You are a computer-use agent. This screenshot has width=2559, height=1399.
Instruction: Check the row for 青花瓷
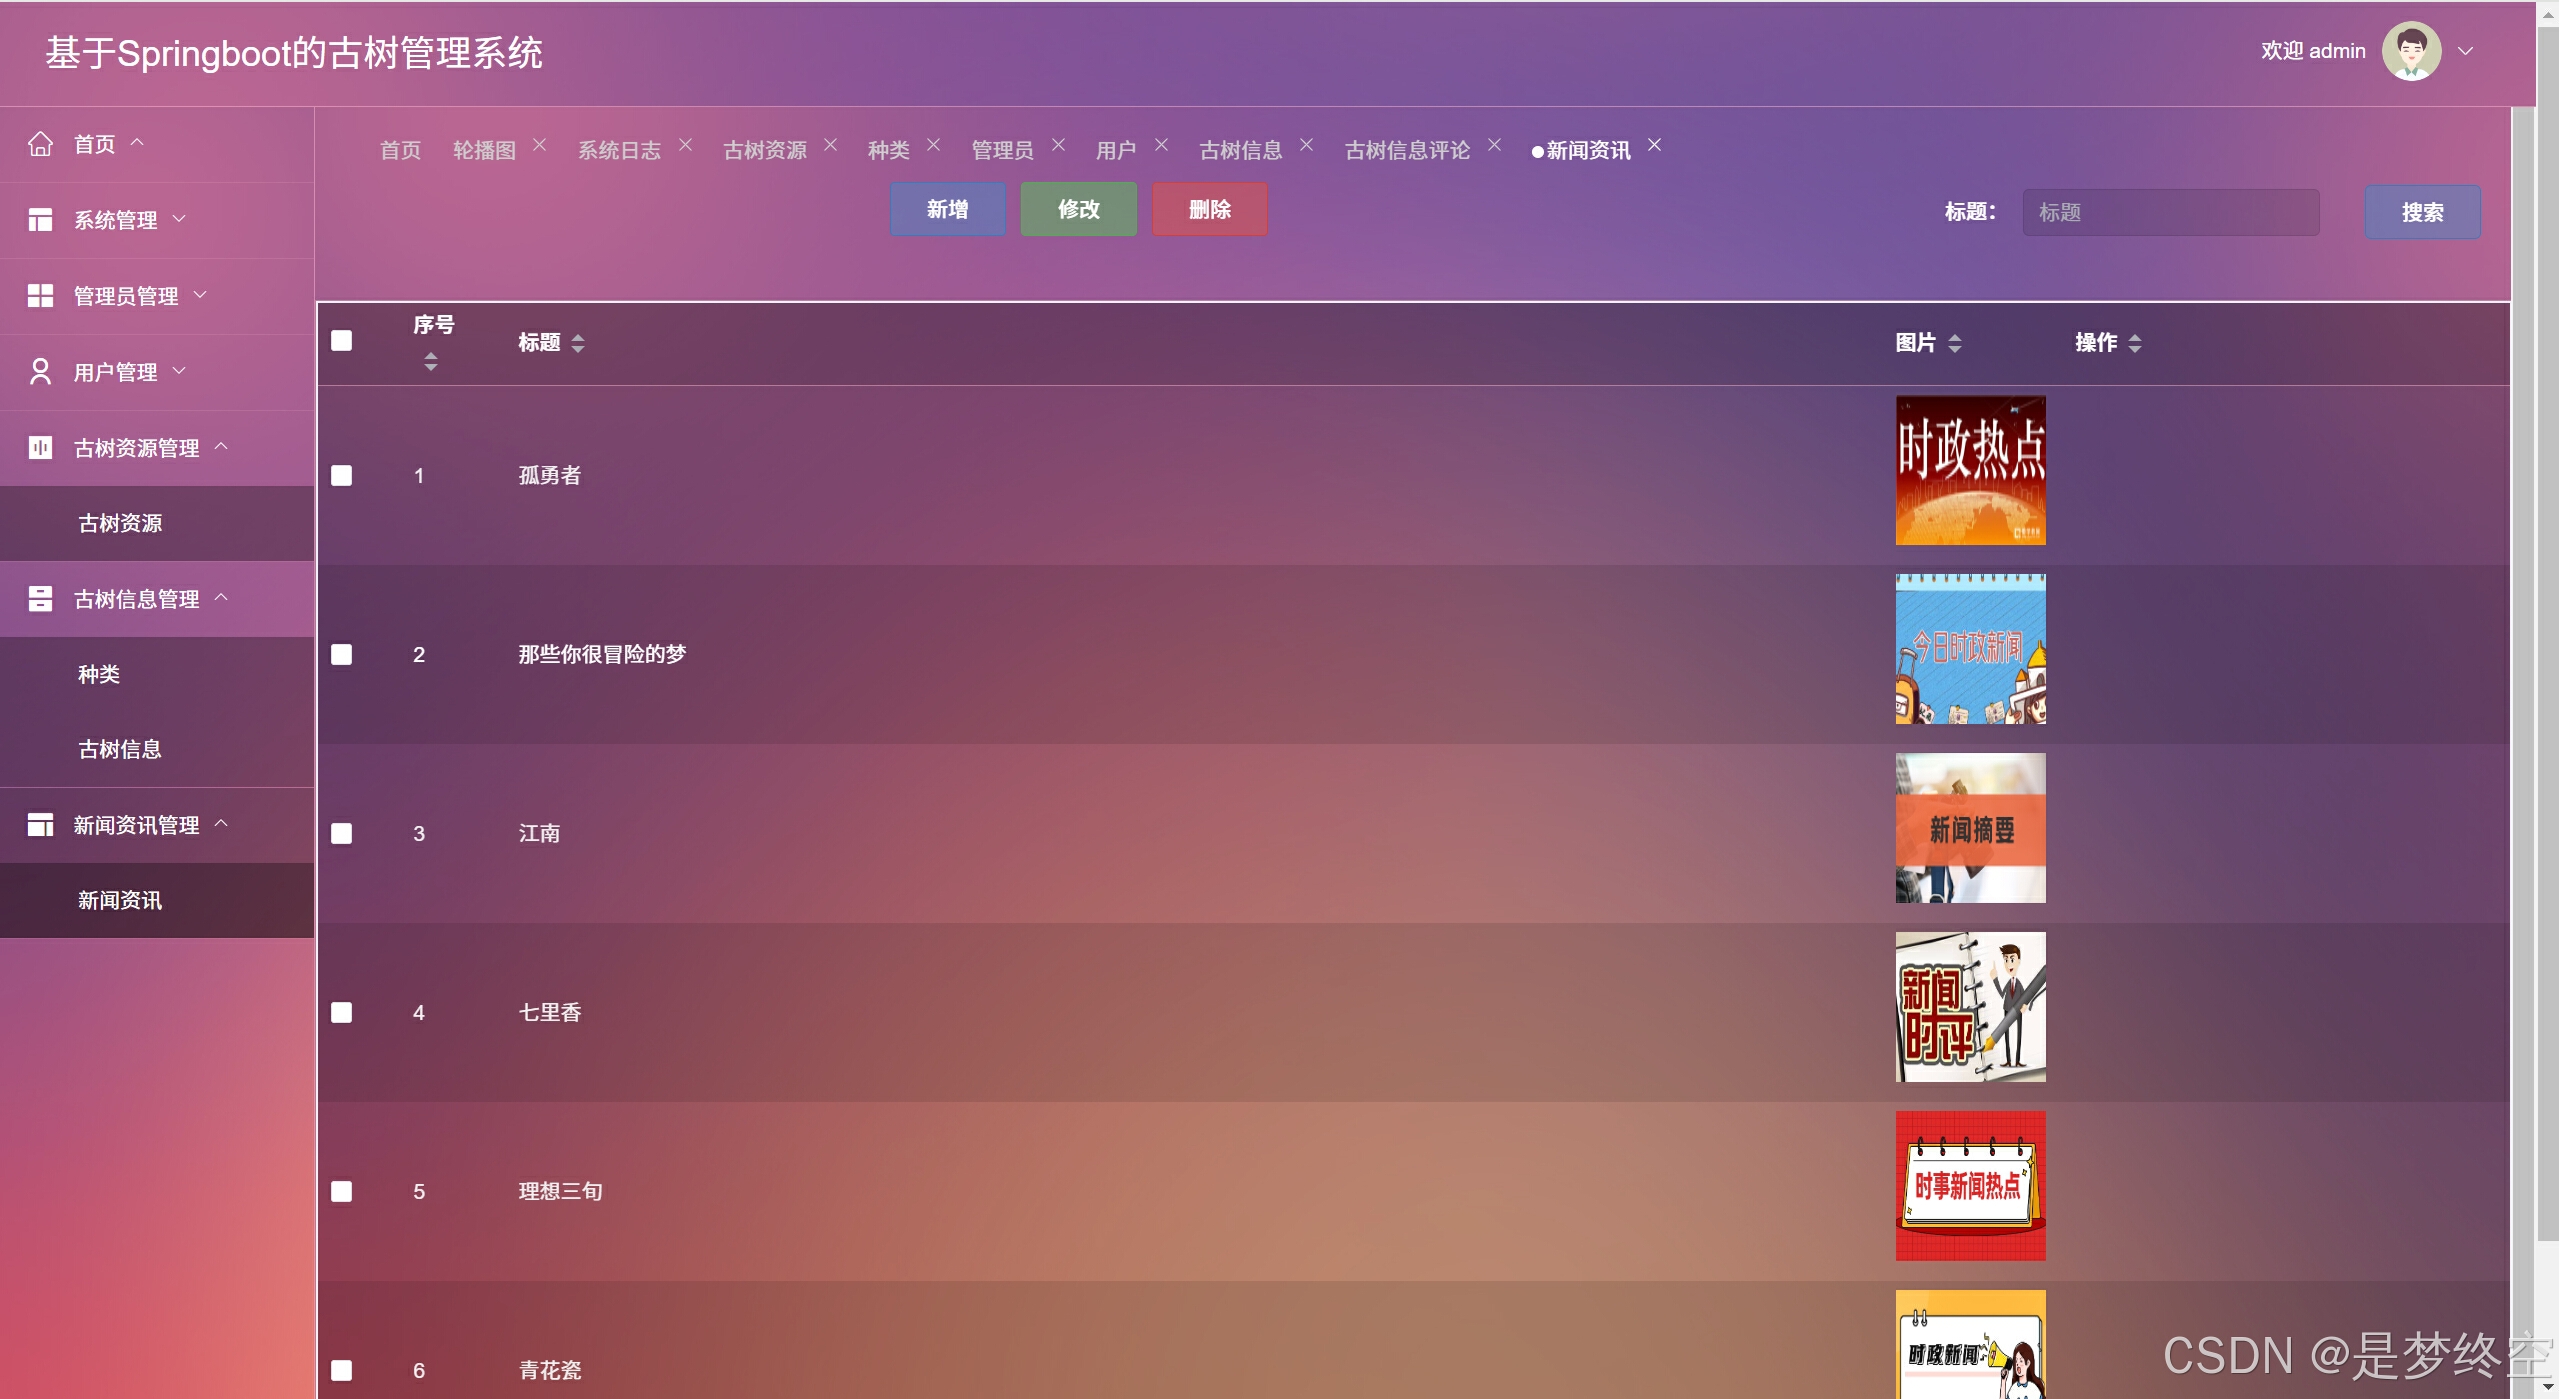pos(341,1371)
